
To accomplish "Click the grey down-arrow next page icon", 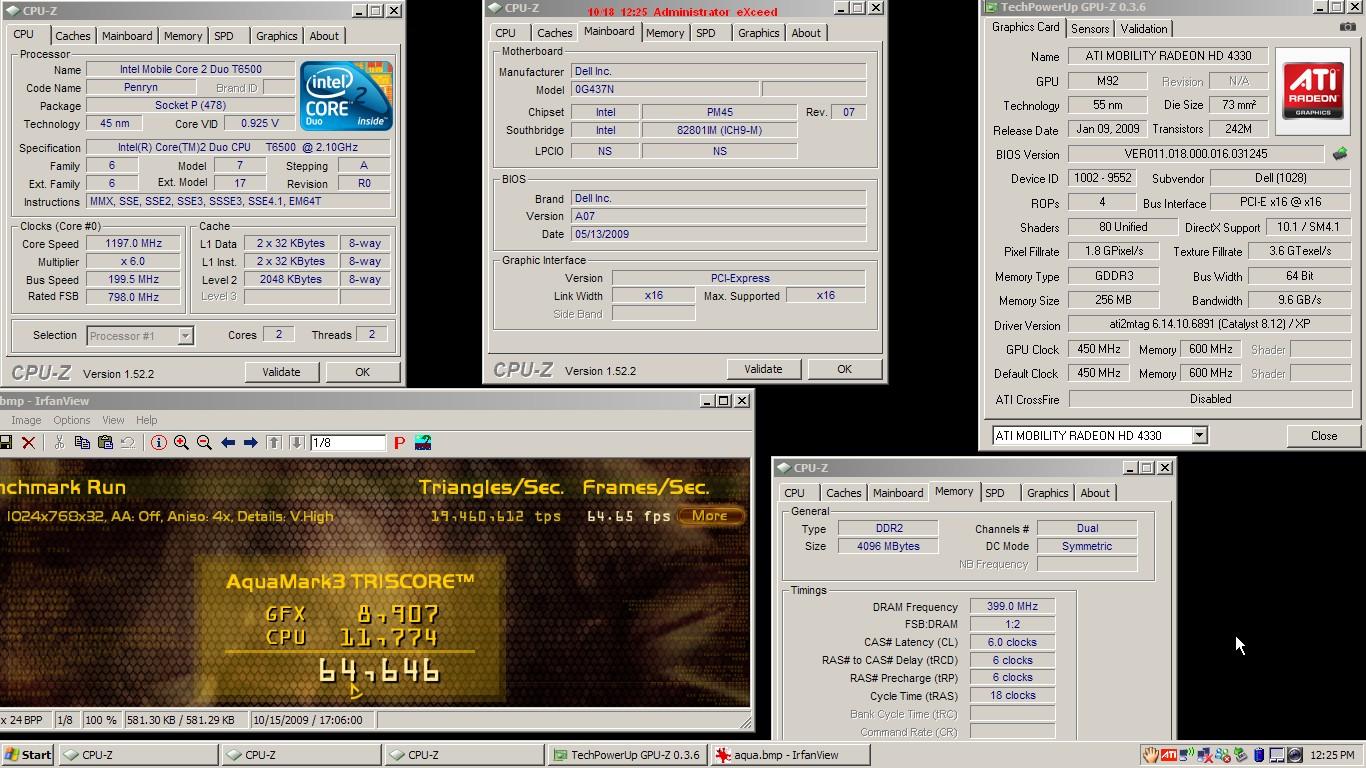I will pos(297,443).
